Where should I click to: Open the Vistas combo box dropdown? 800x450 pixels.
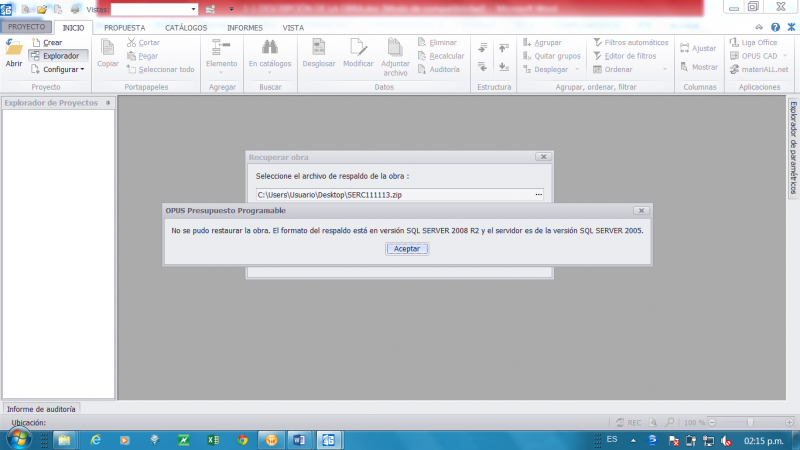coord(193,8)
